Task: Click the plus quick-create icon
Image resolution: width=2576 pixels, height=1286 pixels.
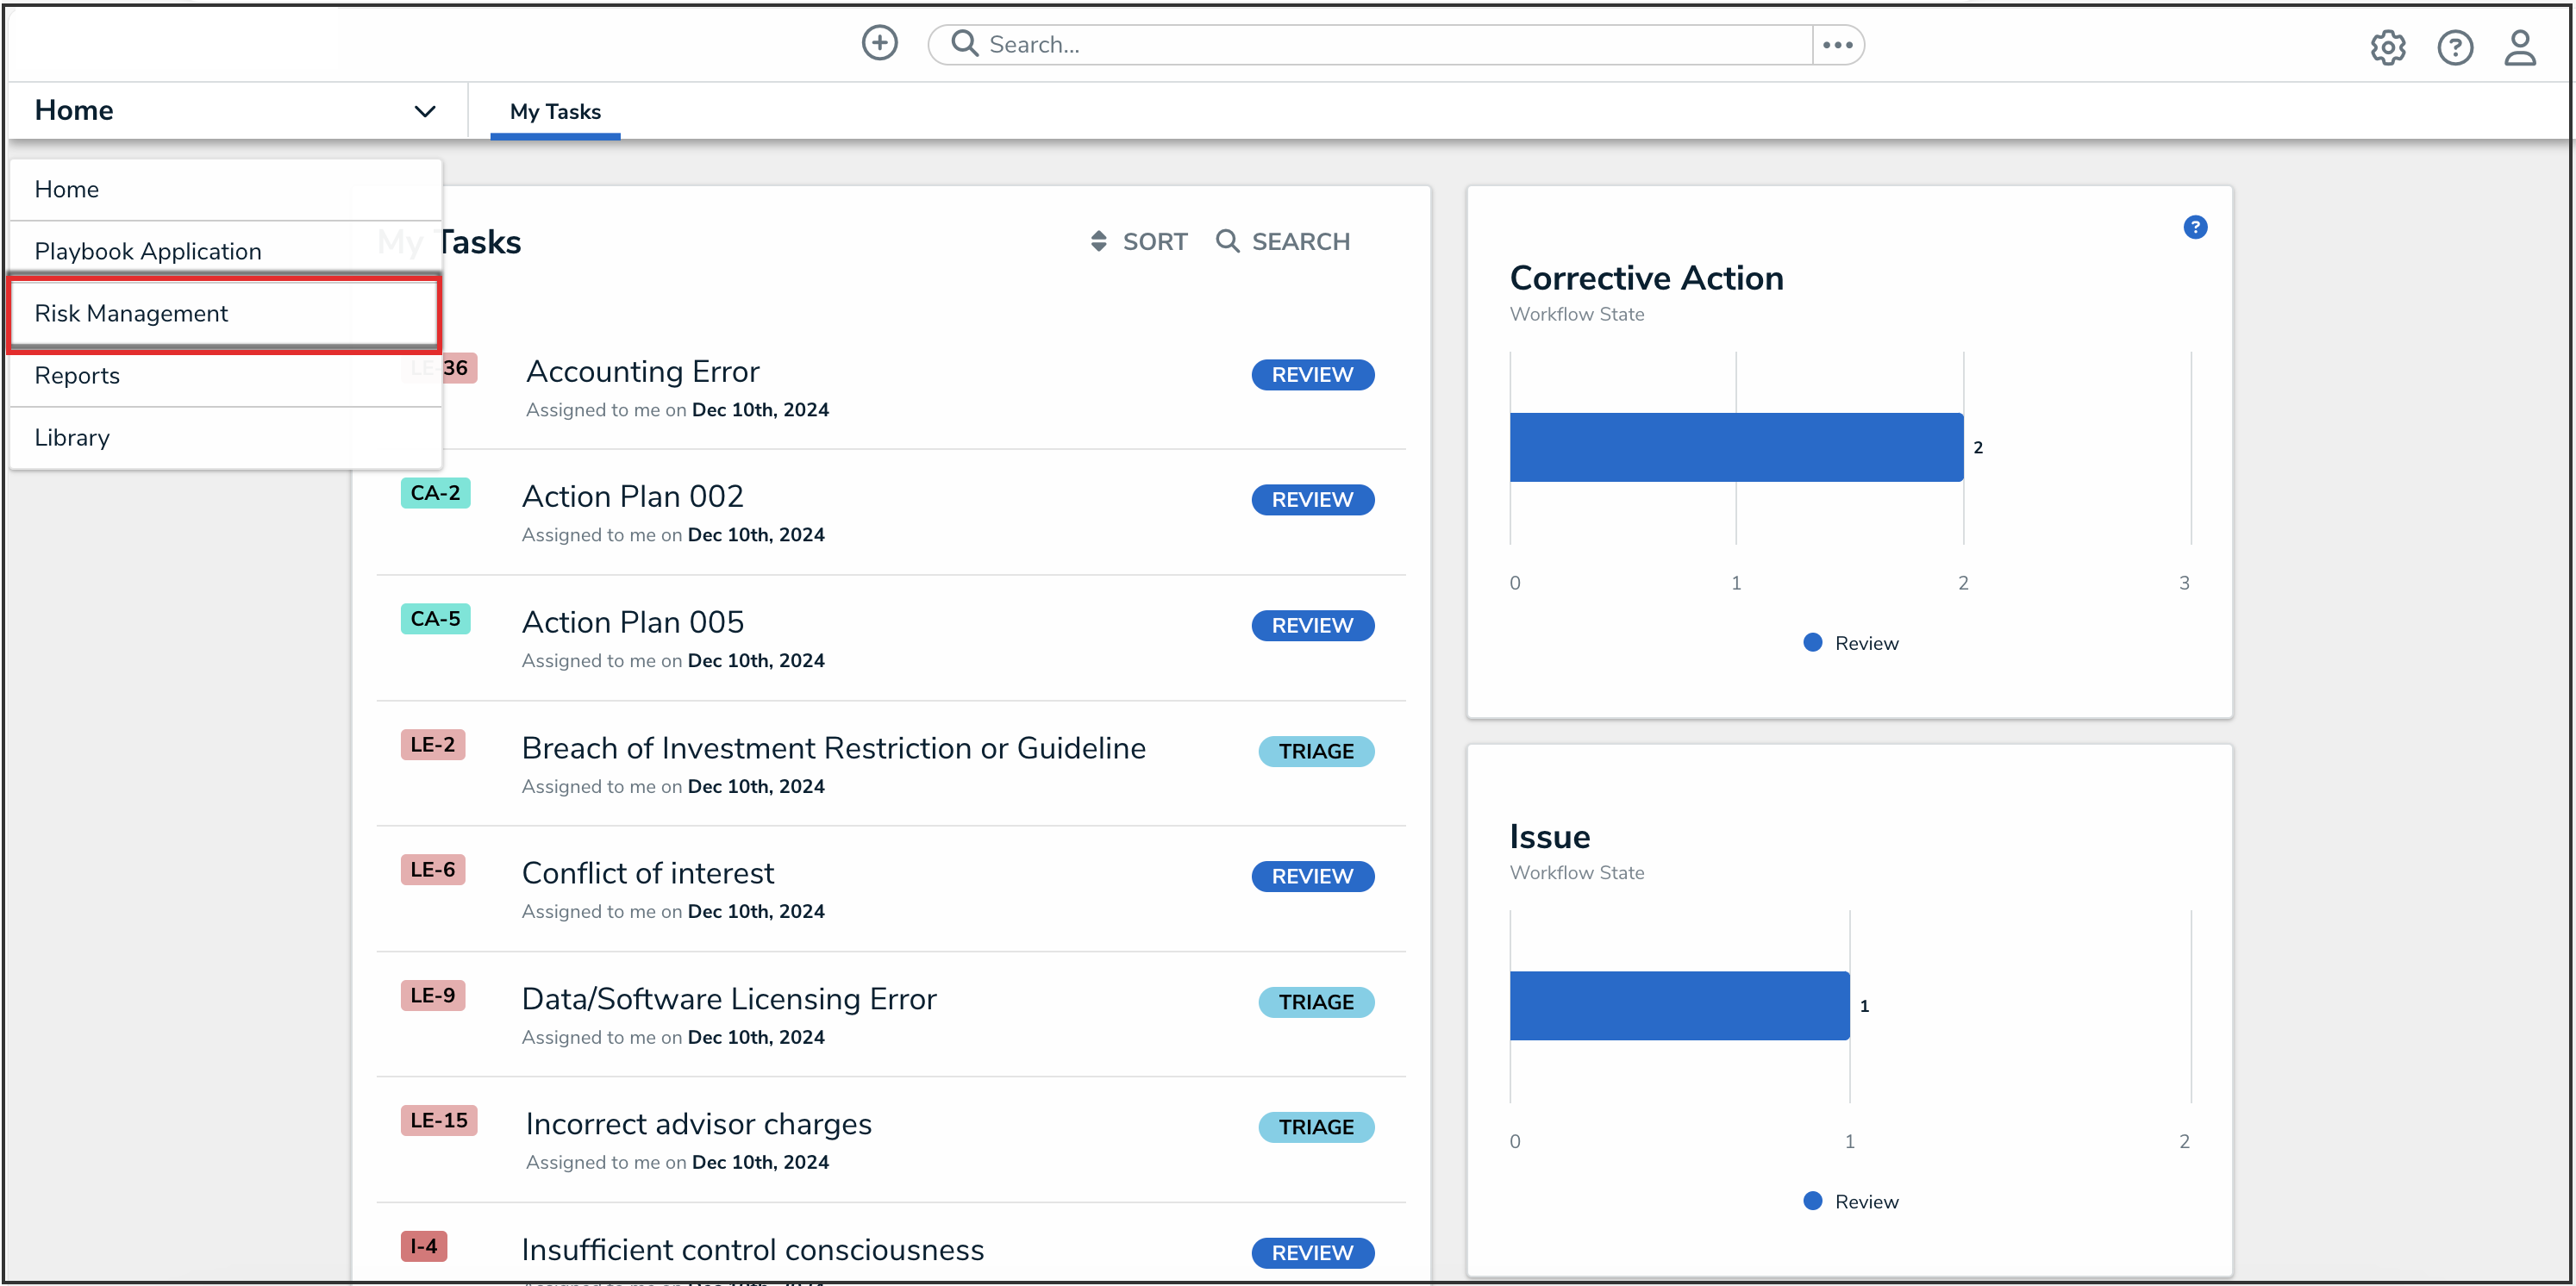Action: (x=879, y=44)
